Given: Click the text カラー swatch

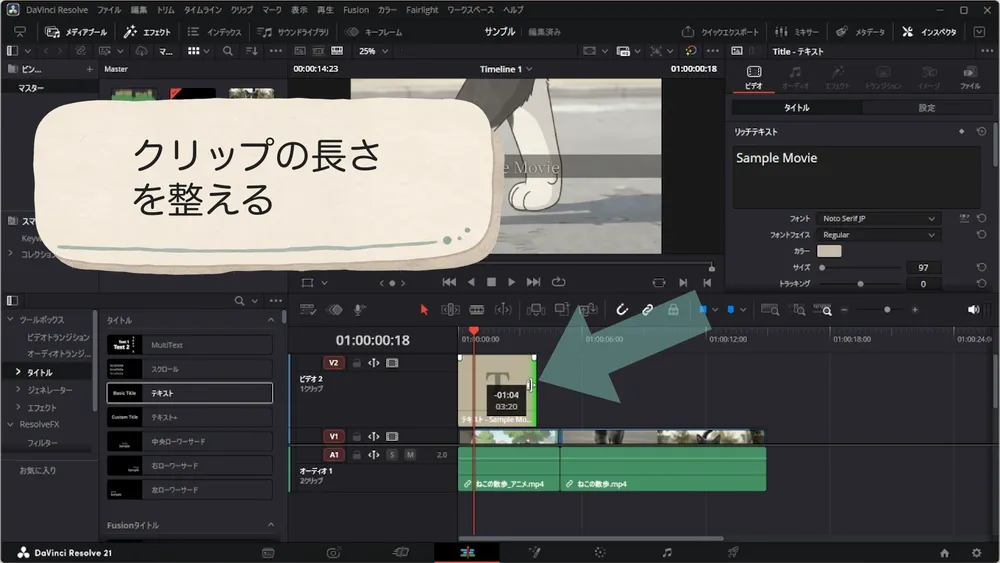Looking at the screenshot, I should tap(829, 251).
